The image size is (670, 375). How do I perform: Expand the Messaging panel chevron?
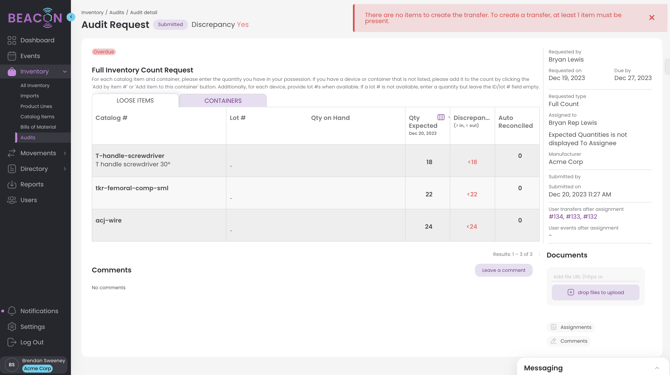pos(657,368)
